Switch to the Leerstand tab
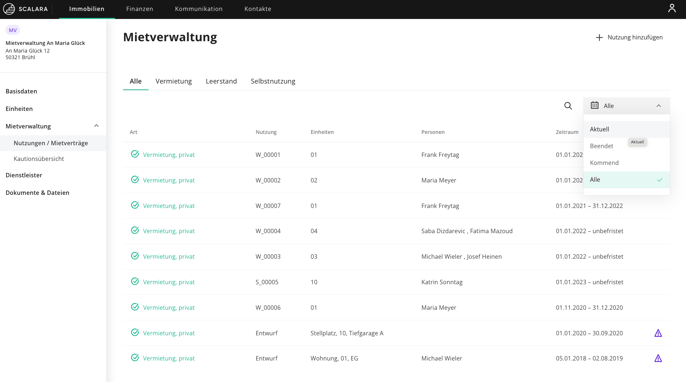The height and width of the screenshot is (382, 686). point(221,81)
